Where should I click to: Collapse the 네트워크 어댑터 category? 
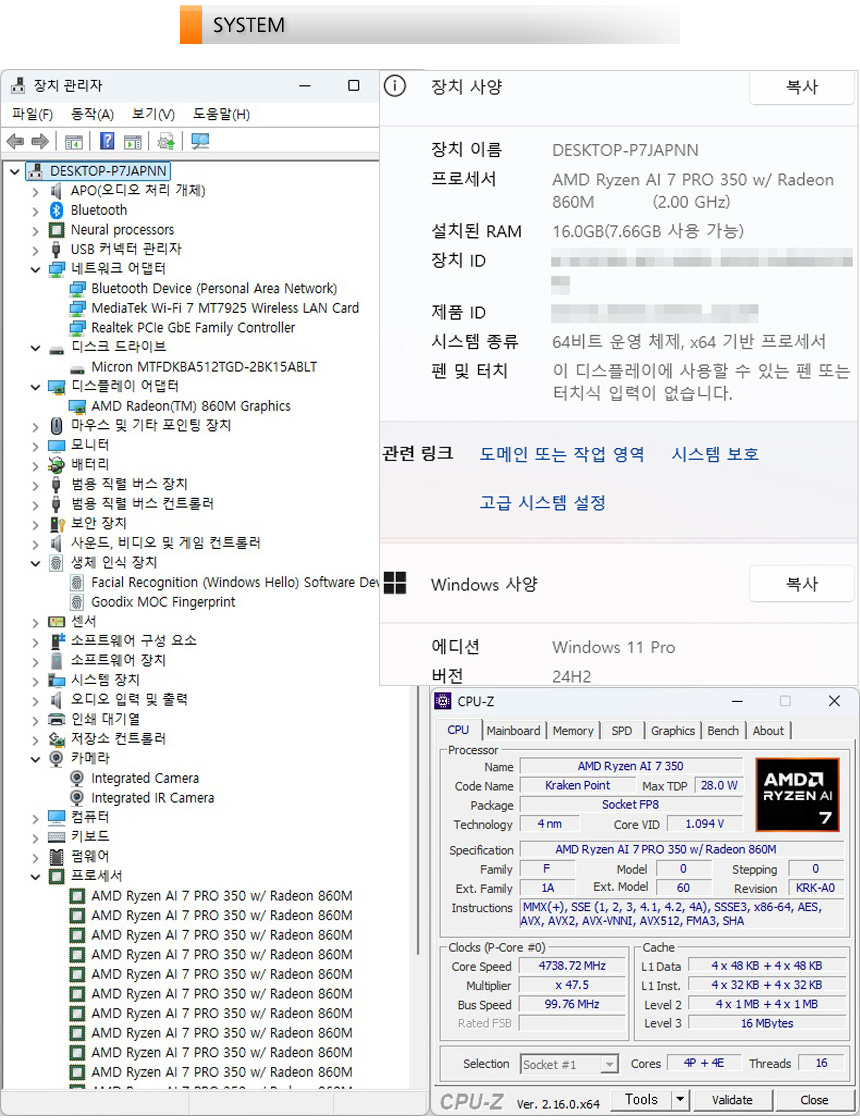(36, 269)
